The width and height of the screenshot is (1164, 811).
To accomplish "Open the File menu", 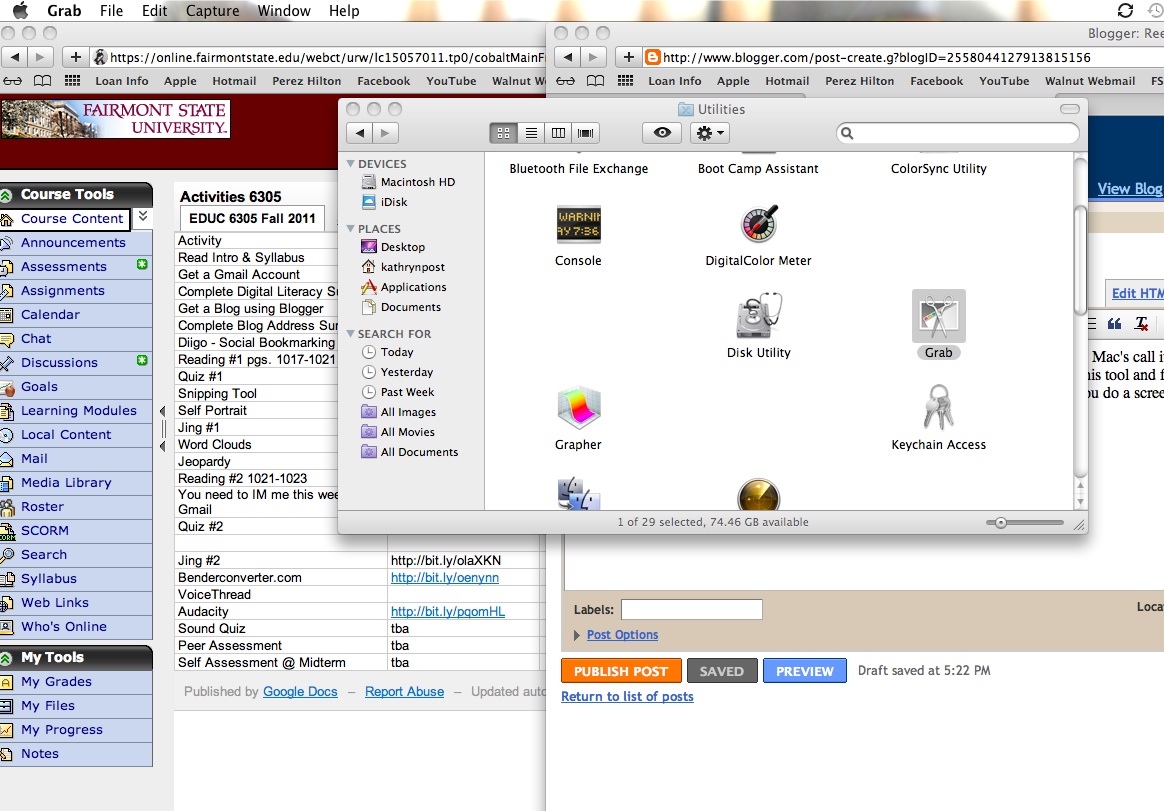I will tap(111, 10).
